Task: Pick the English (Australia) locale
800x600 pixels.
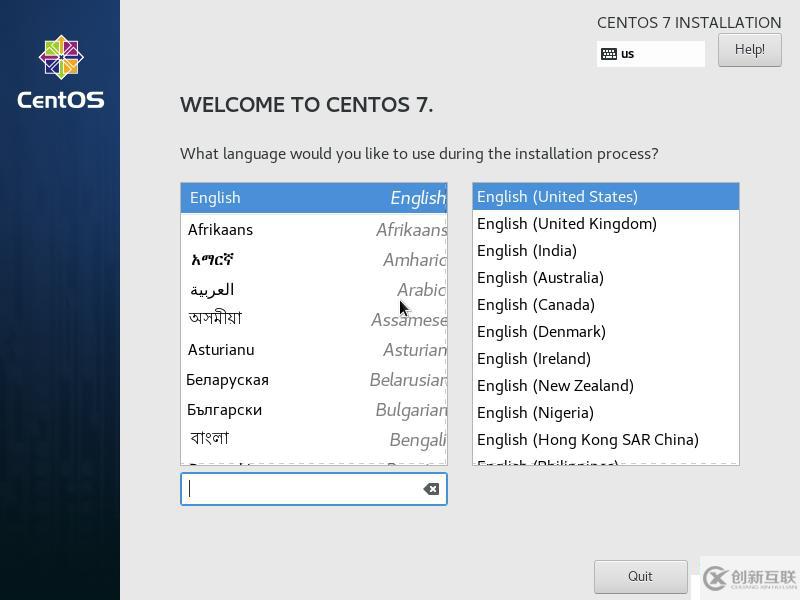Action: [x=605, y=278]
